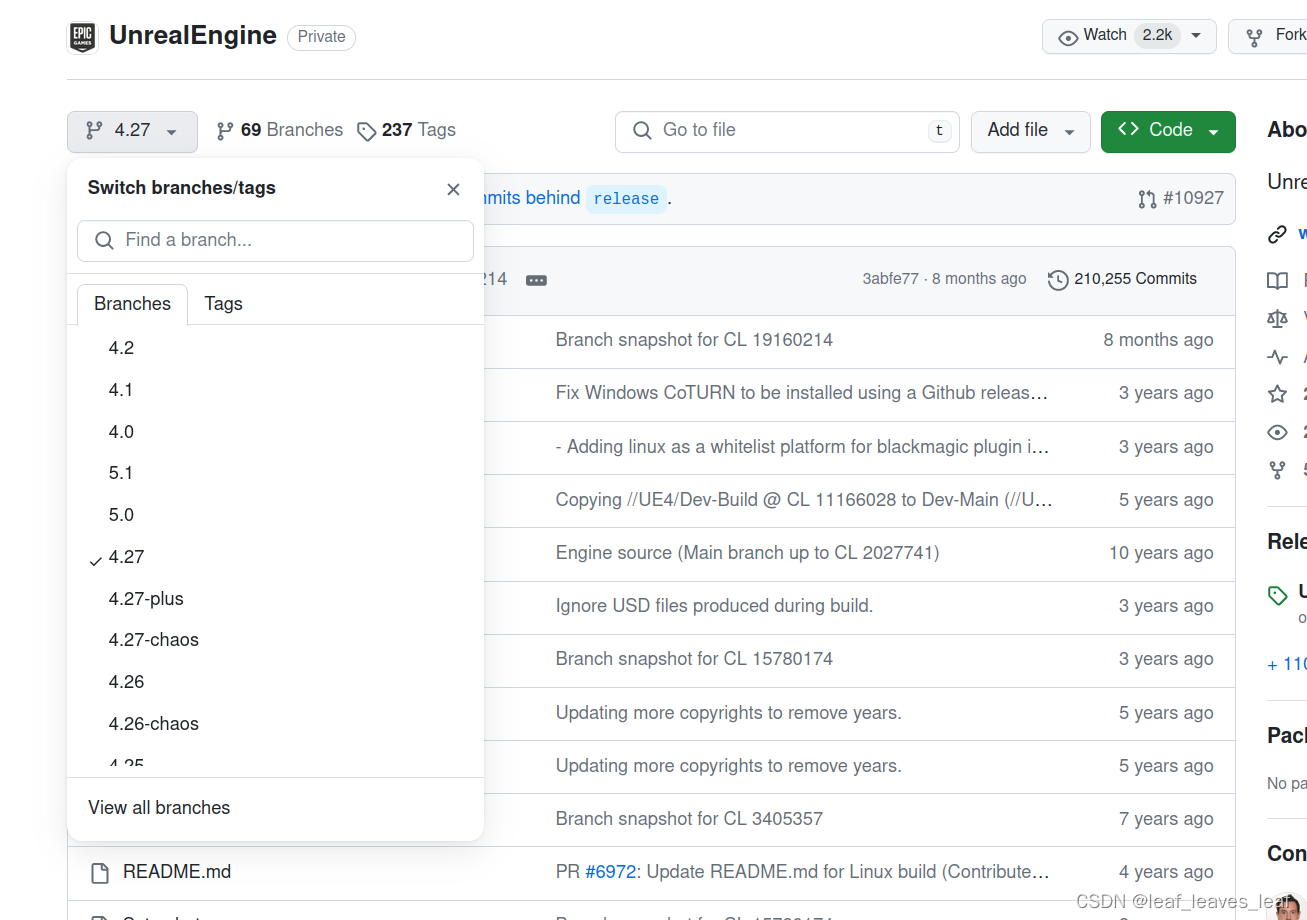Click the commits history clock icon

pos(1058,280)
